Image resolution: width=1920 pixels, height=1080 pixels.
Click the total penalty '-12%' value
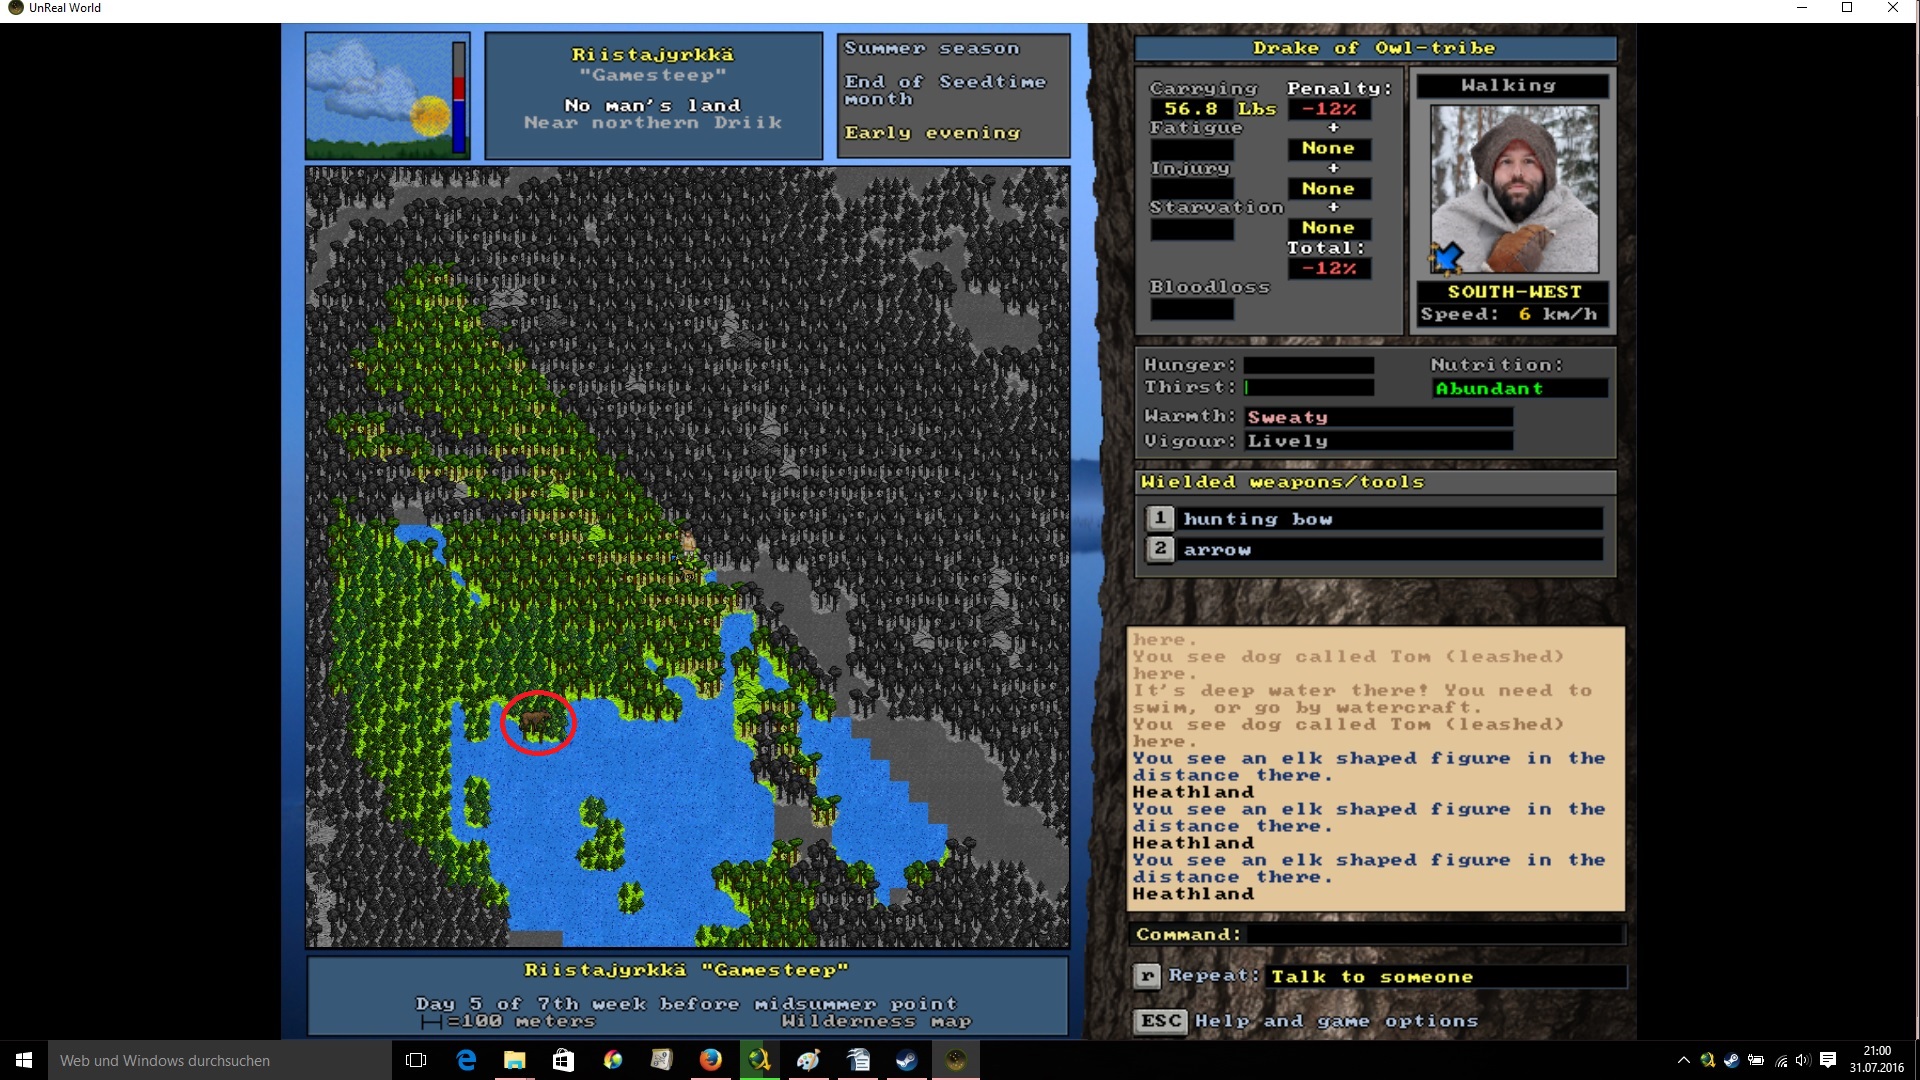(x=1329, y=268)
